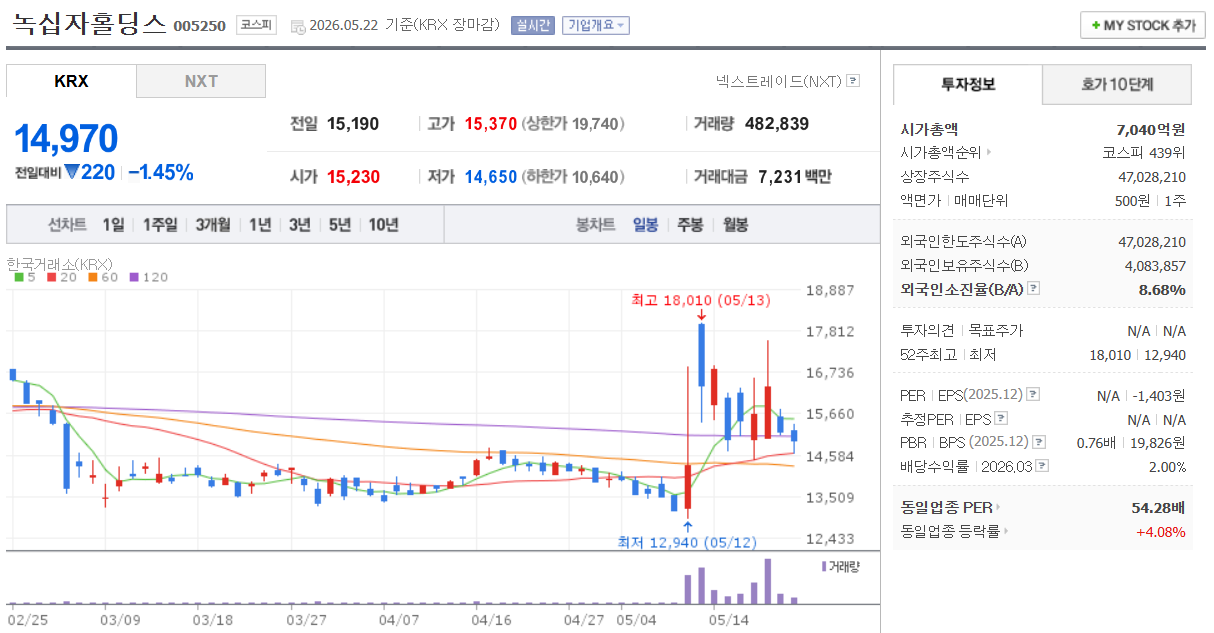The image size is (1214, 633).
Task: Click the calendar clock icon beside the date
Action: (298, 26)
